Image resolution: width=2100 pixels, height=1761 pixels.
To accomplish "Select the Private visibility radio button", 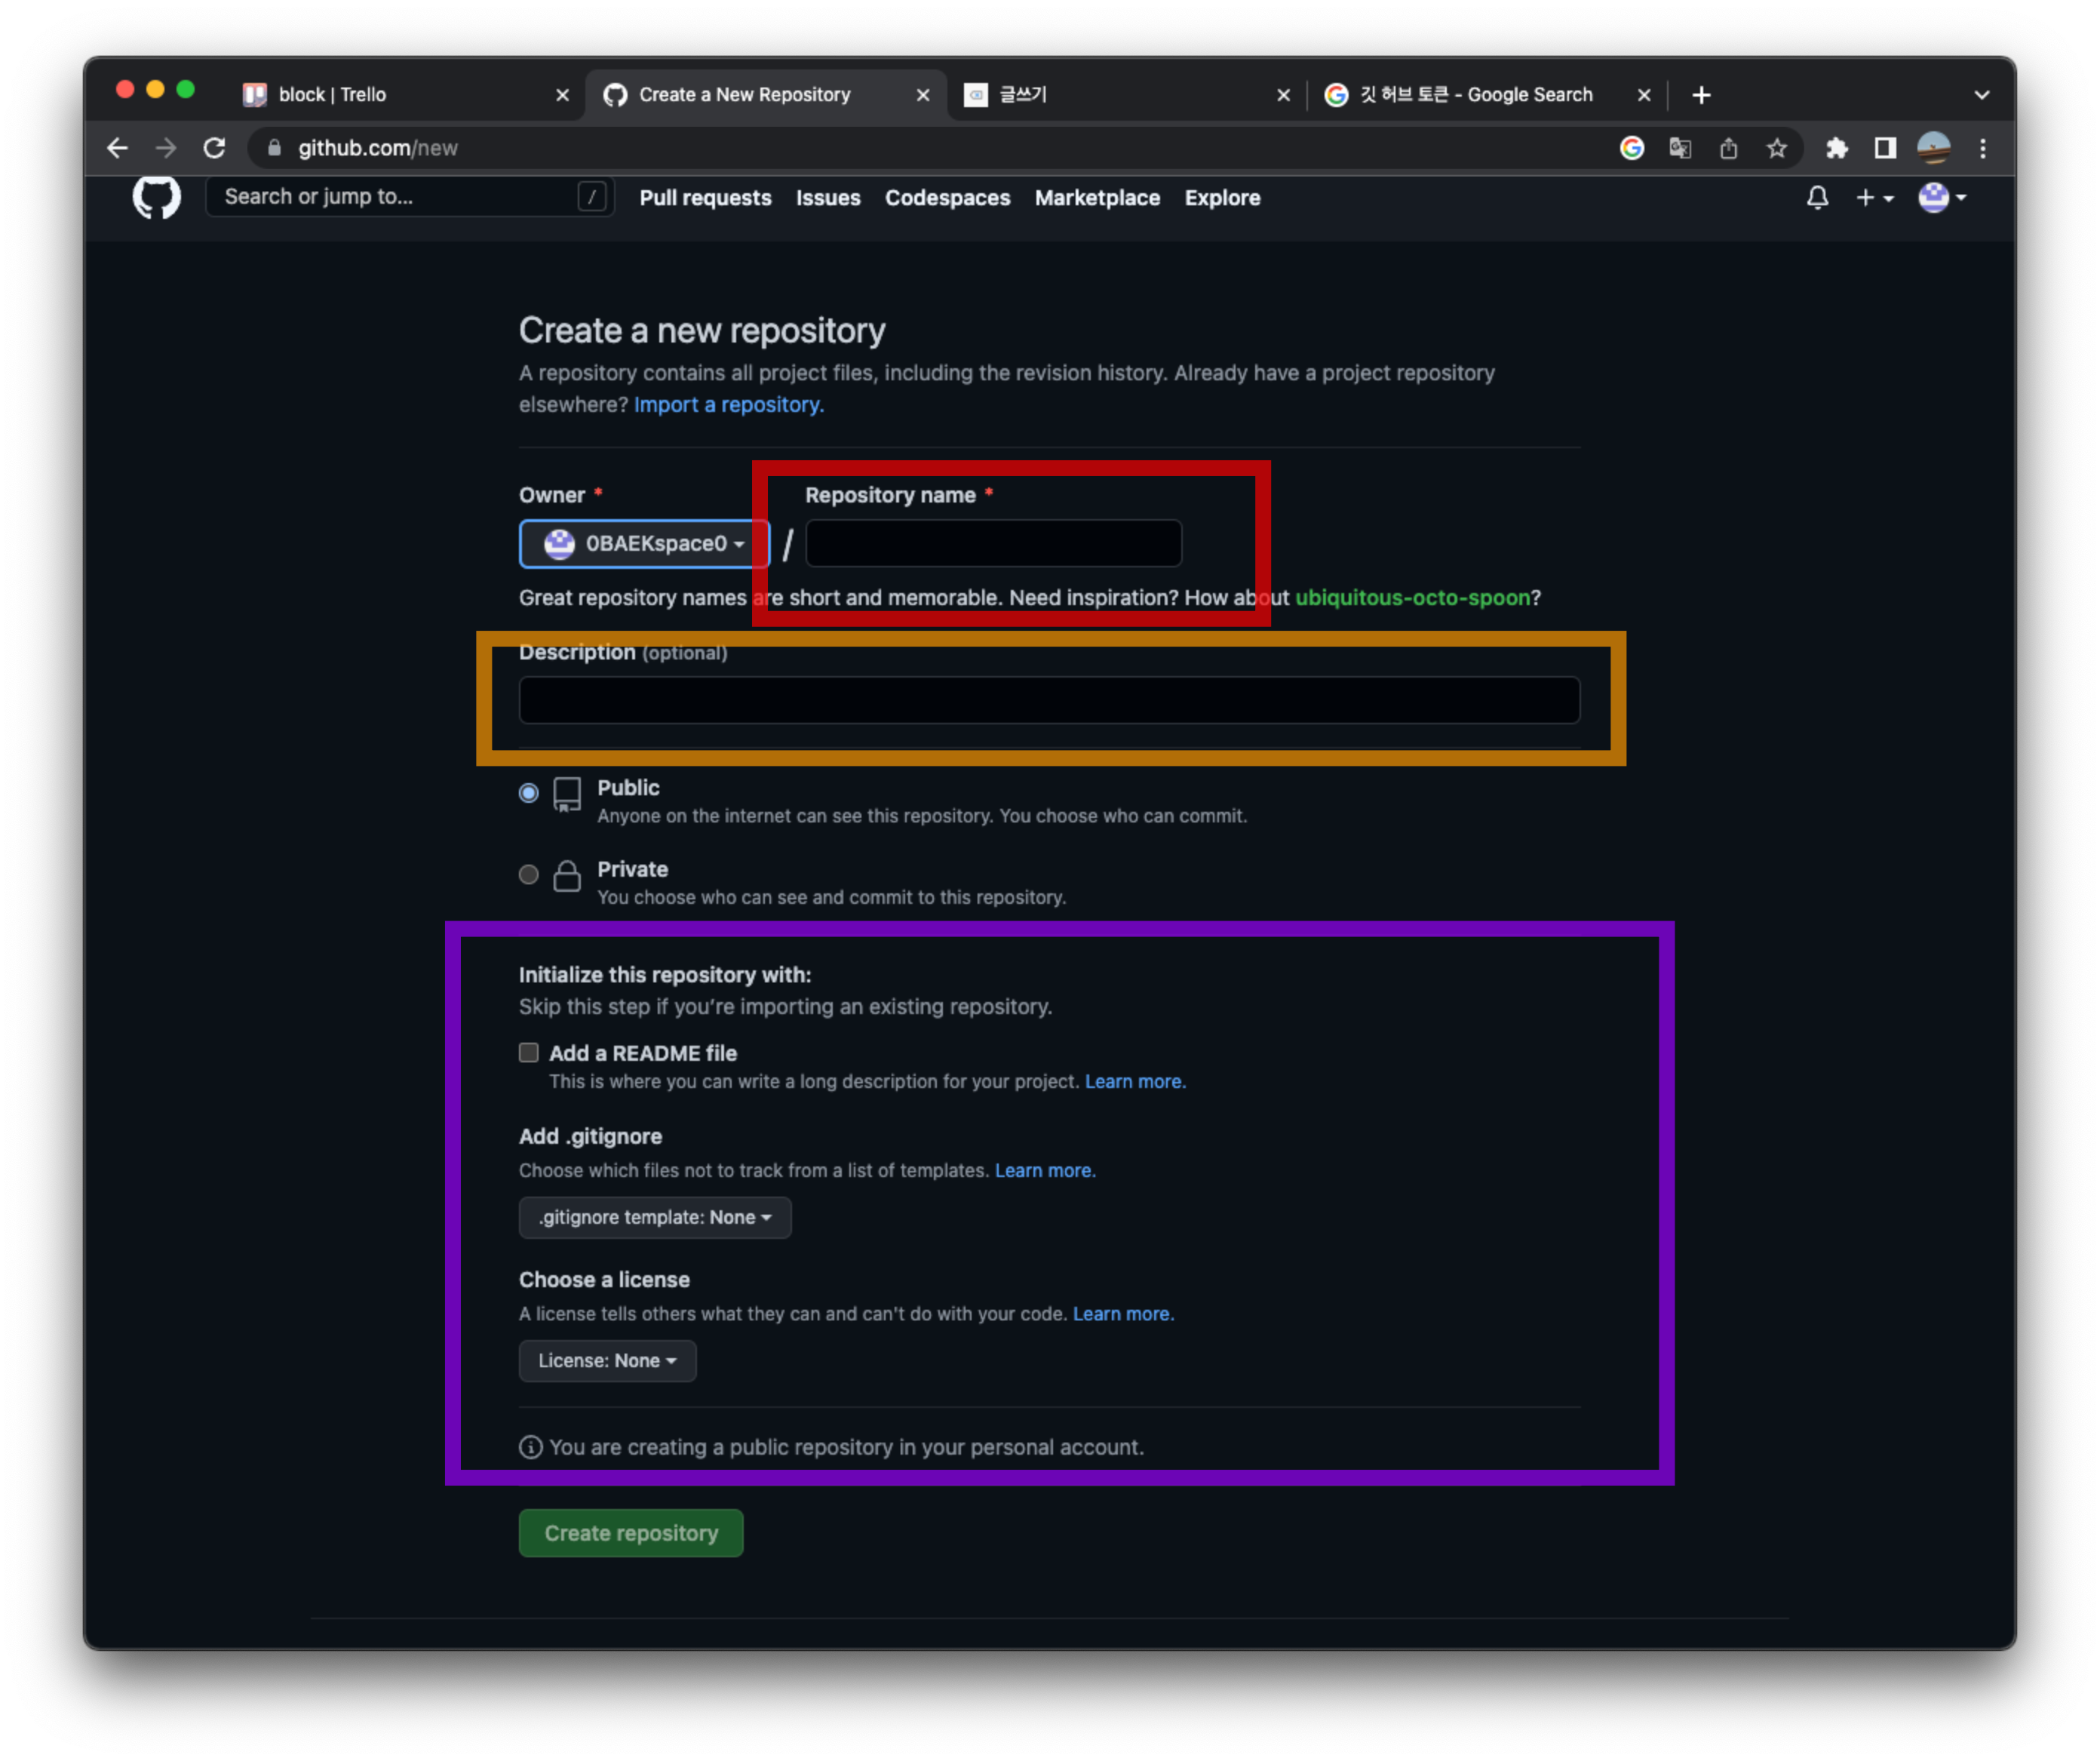I will pyautogui.click(x=529, y=874).
